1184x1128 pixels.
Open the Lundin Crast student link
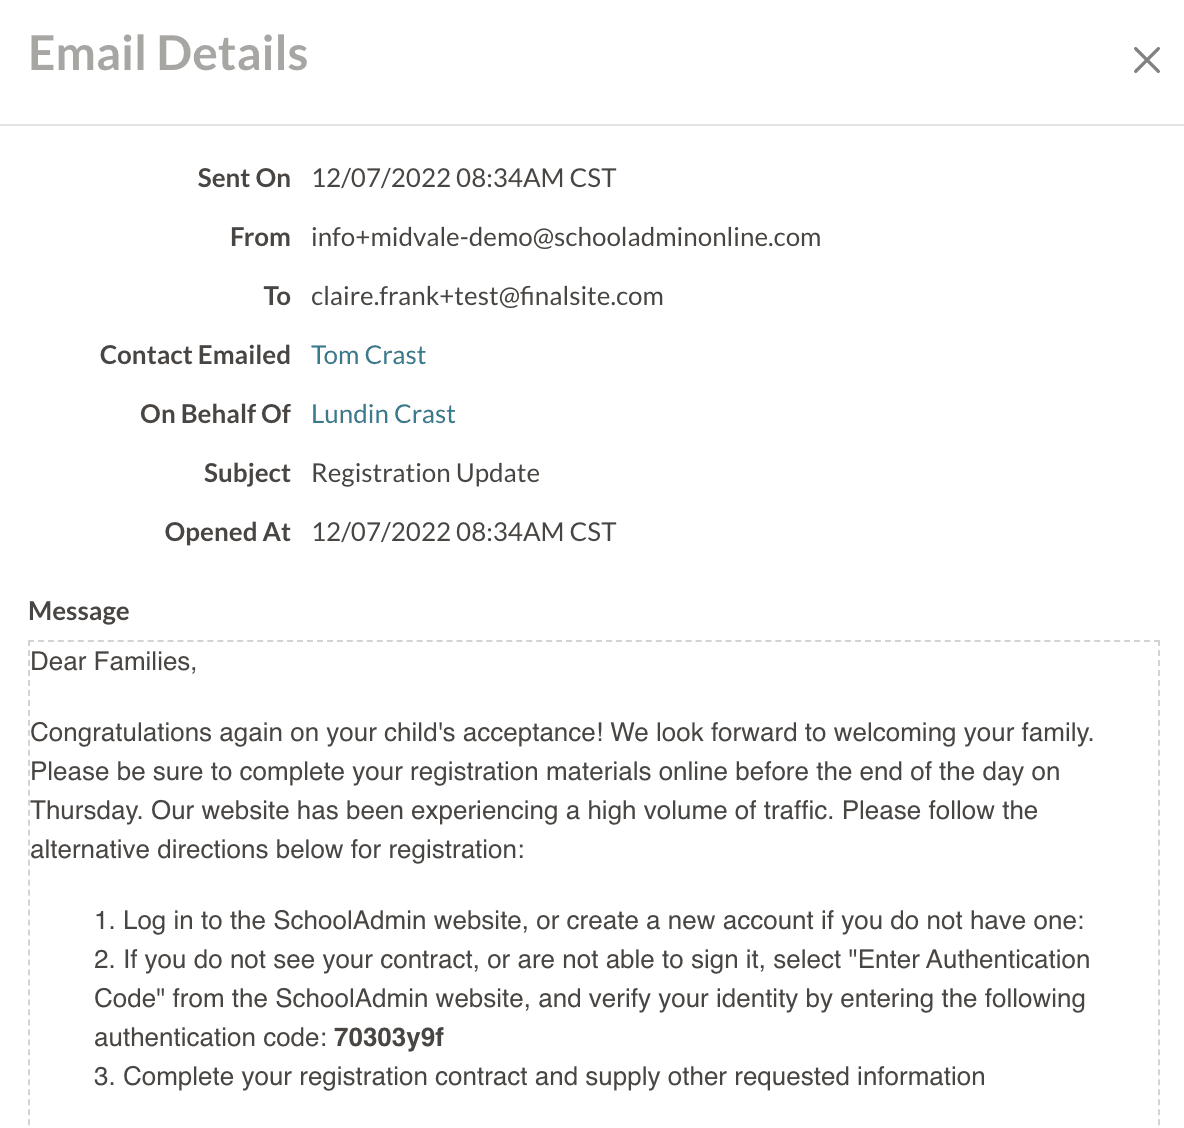[x=383, y=414]
